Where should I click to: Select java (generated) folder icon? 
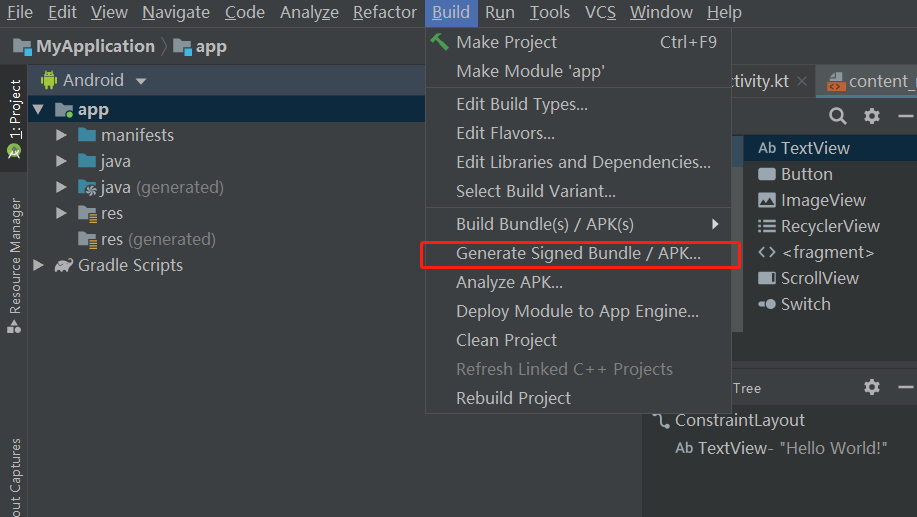(x=87, y=188)
